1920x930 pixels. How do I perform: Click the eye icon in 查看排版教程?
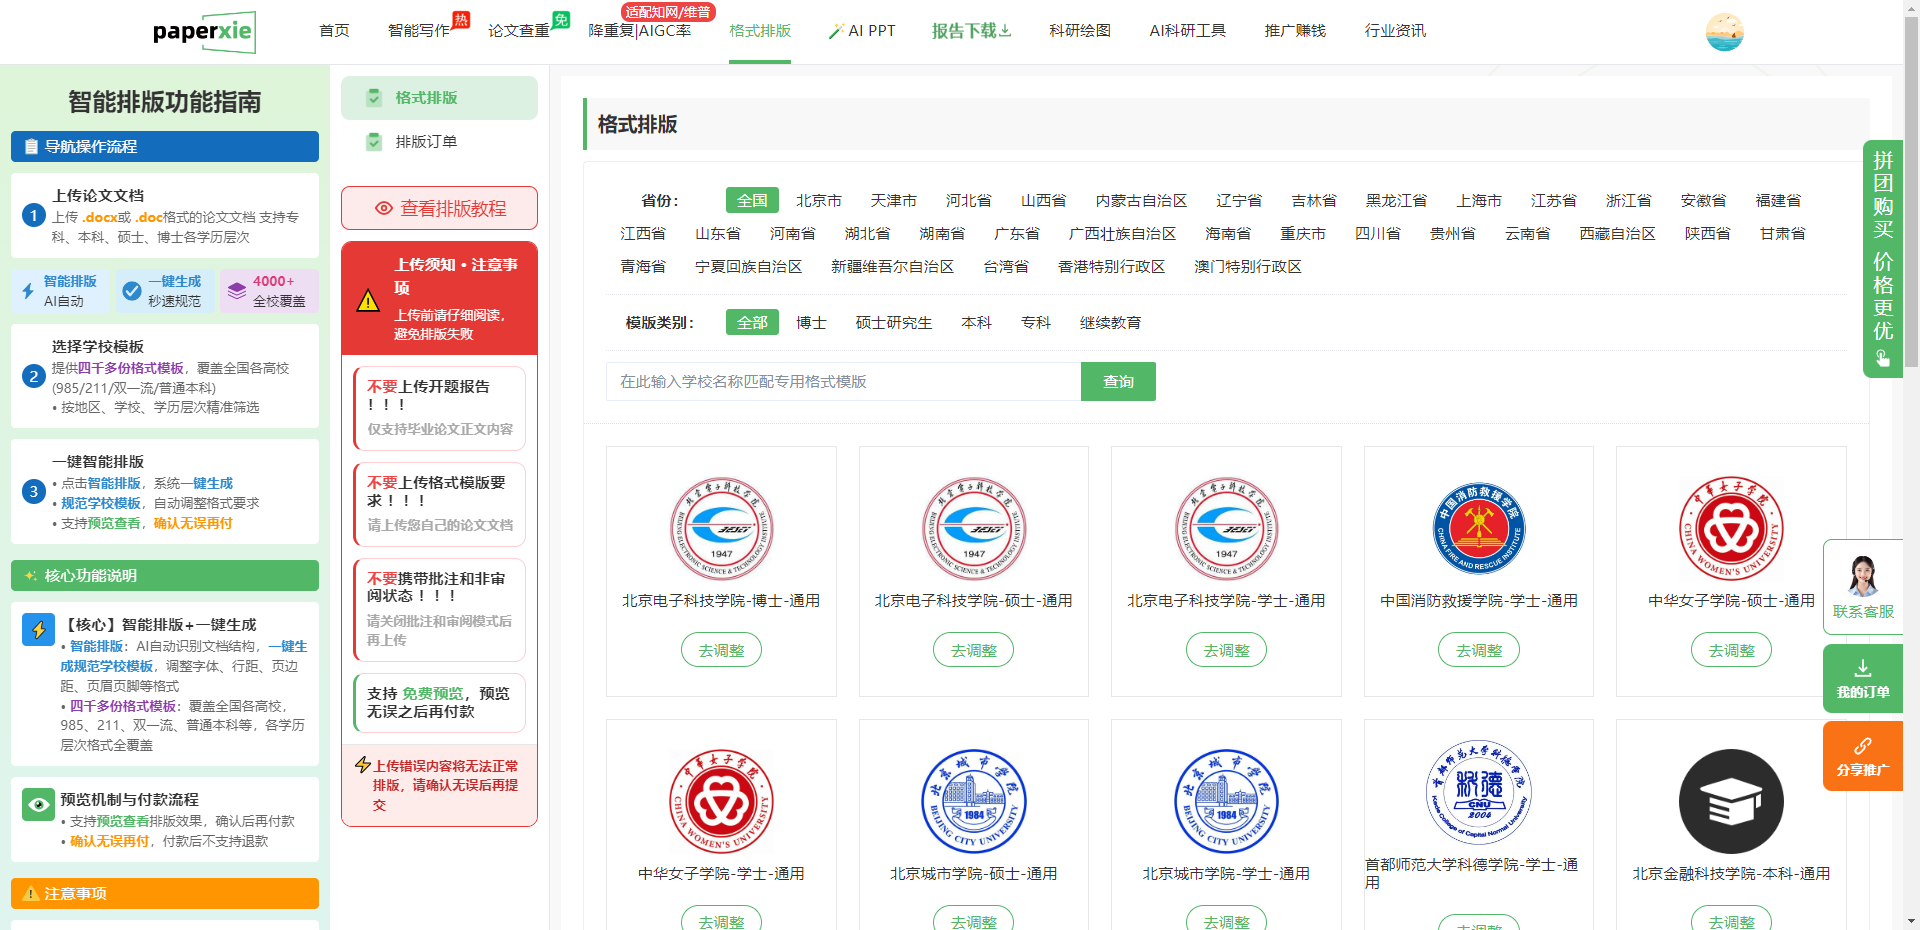(384, 208)
